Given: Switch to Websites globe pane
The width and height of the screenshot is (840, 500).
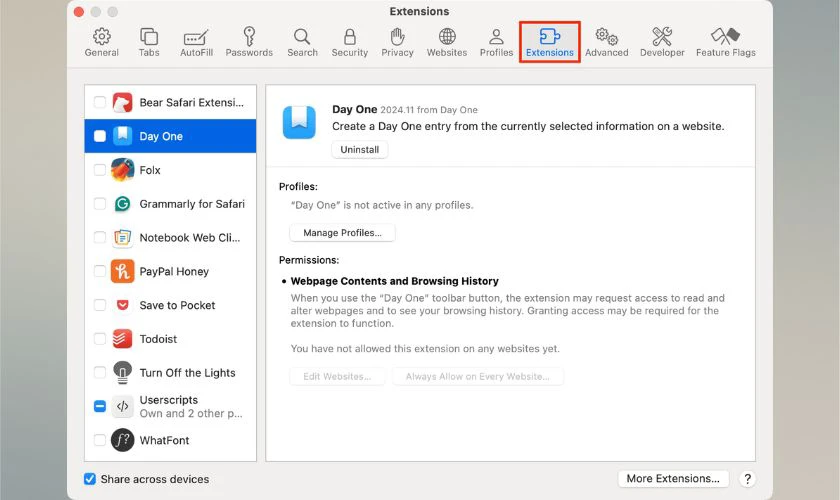Looking at the screenshot, I should tap(447, 42).
